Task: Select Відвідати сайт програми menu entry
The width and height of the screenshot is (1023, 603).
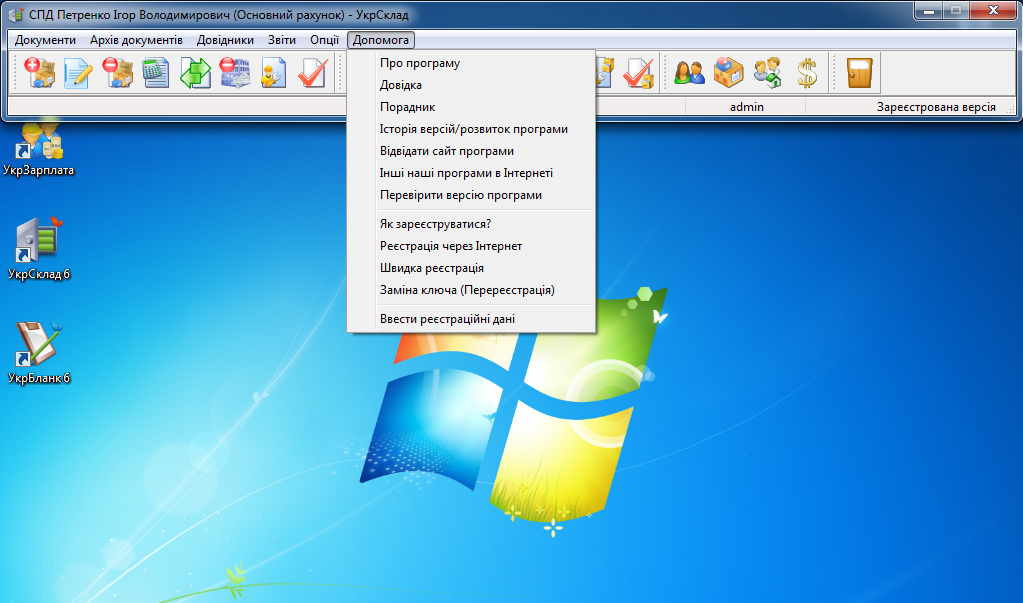Action: click(446, 151)
